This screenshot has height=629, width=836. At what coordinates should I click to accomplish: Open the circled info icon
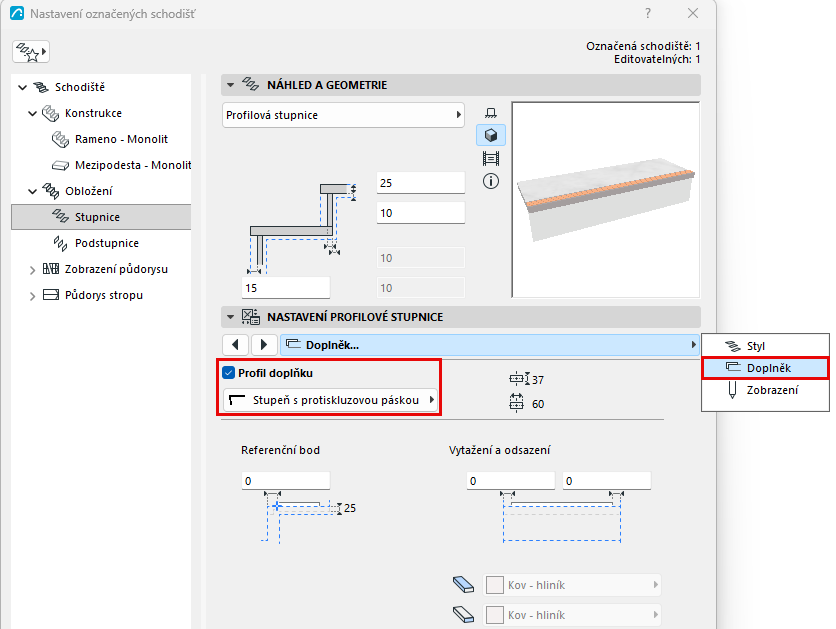coord(491,181)
